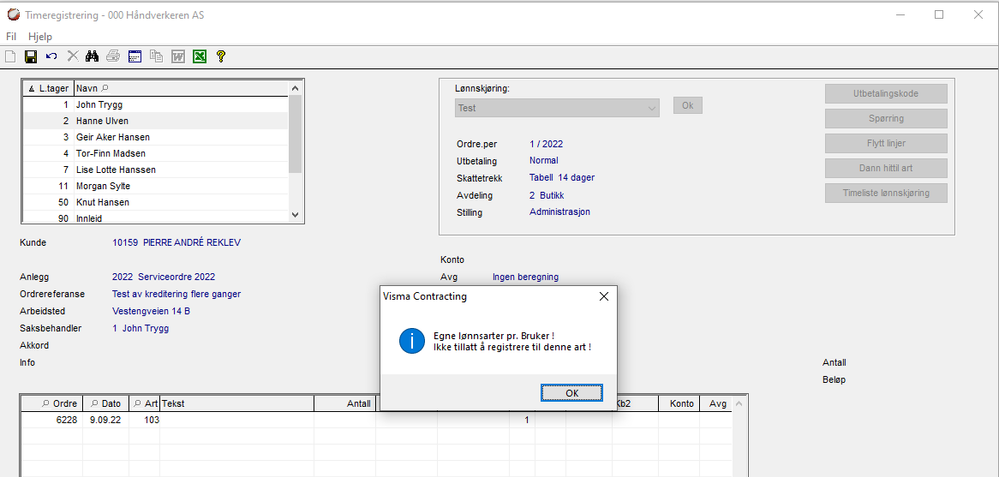Click the magnifier in Dato column header
This screenshot has width=999, height=477.
94,403
